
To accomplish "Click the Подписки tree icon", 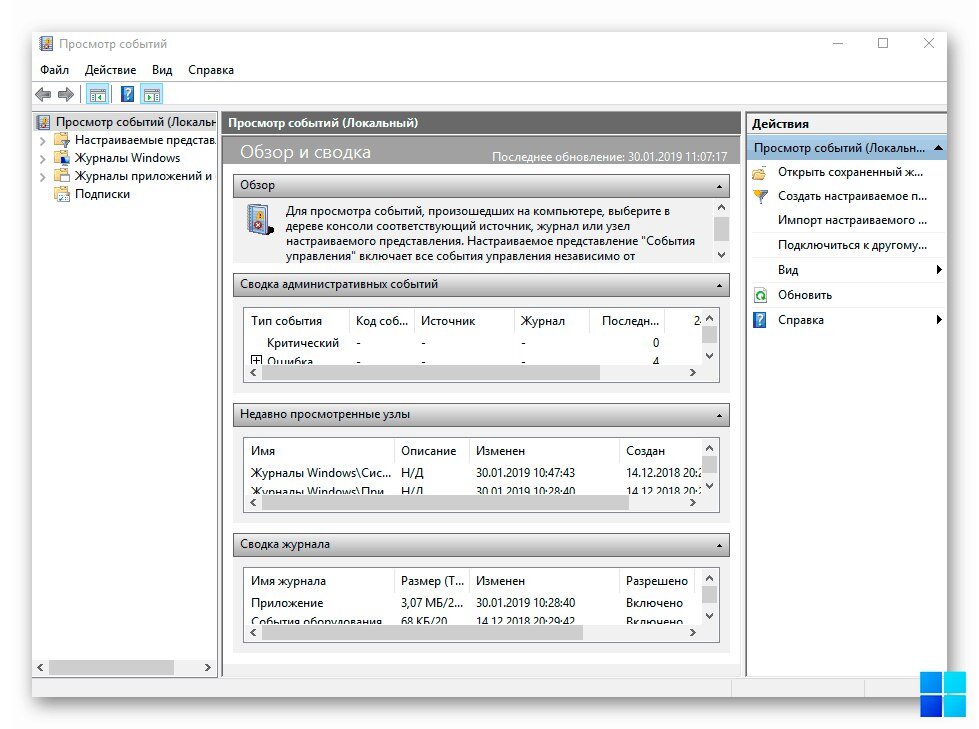I will coord(62,194).
